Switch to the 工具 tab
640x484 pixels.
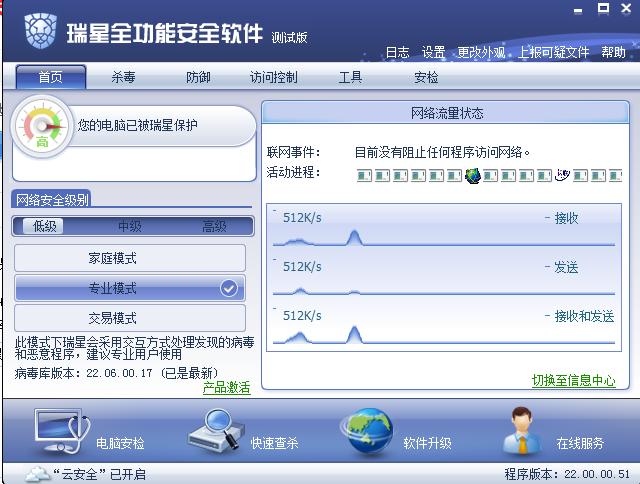[350, 77]
